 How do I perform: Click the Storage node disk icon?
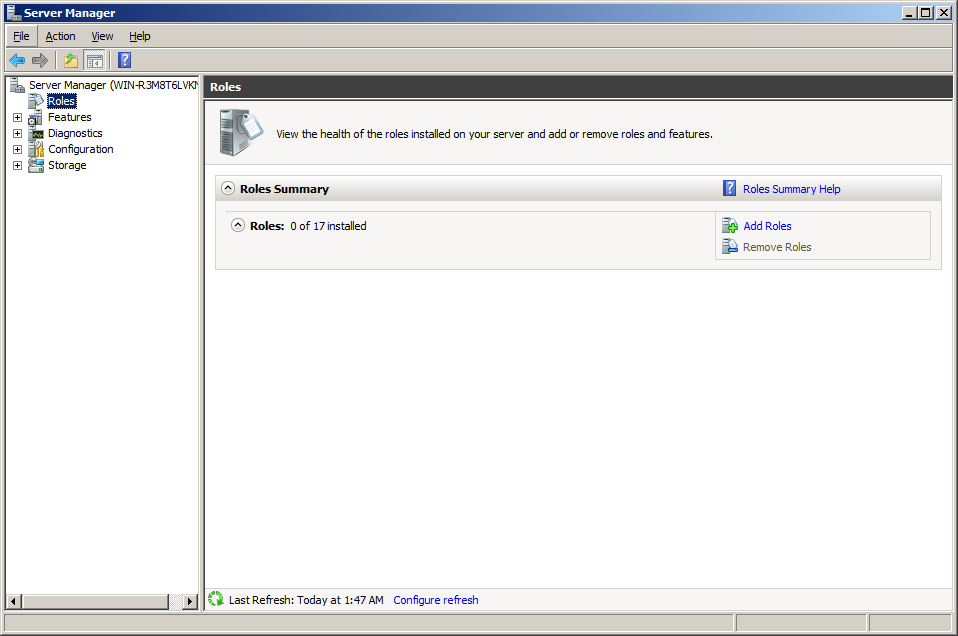click(x=36, y=165)
